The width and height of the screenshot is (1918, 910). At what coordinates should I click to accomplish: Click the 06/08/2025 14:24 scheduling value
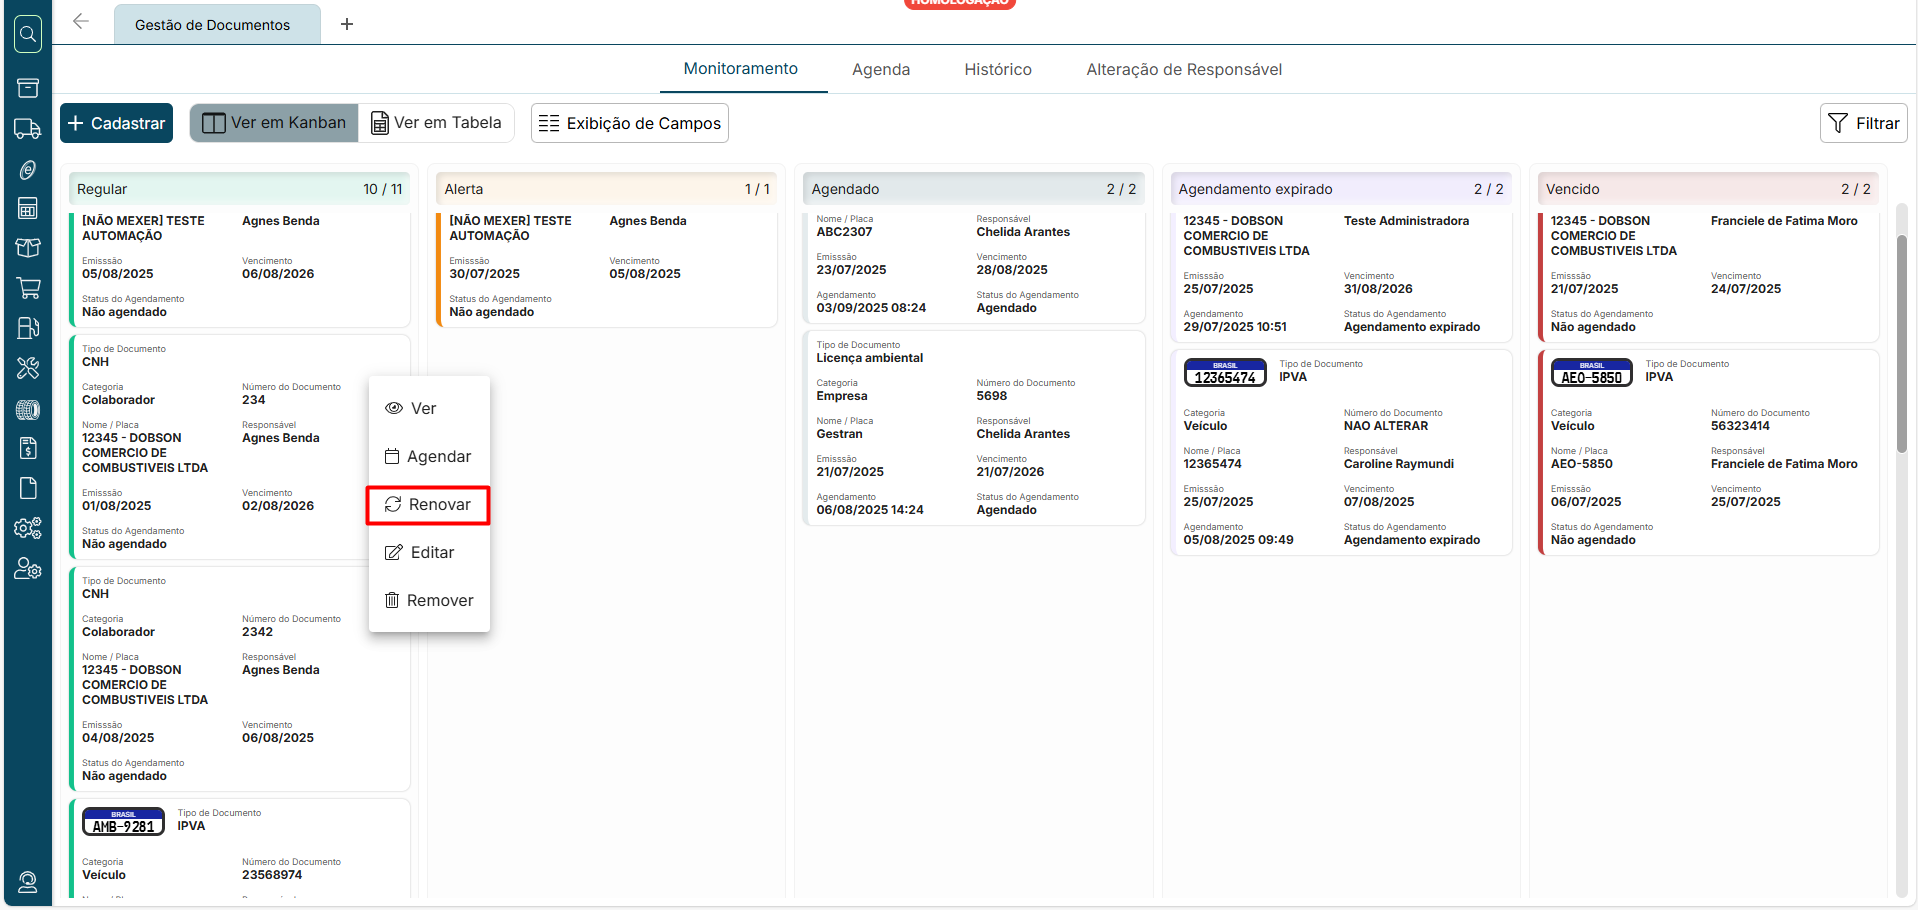870,510
